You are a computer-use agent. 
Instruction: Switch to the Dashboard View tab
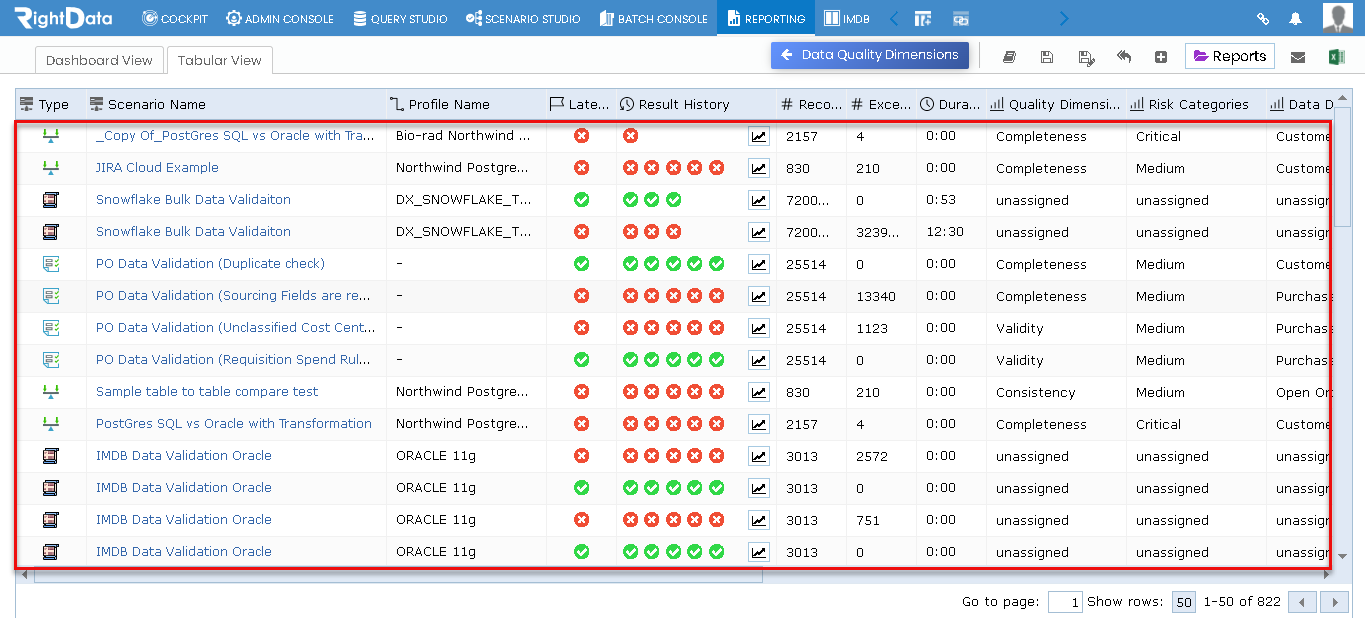point(99,60)
